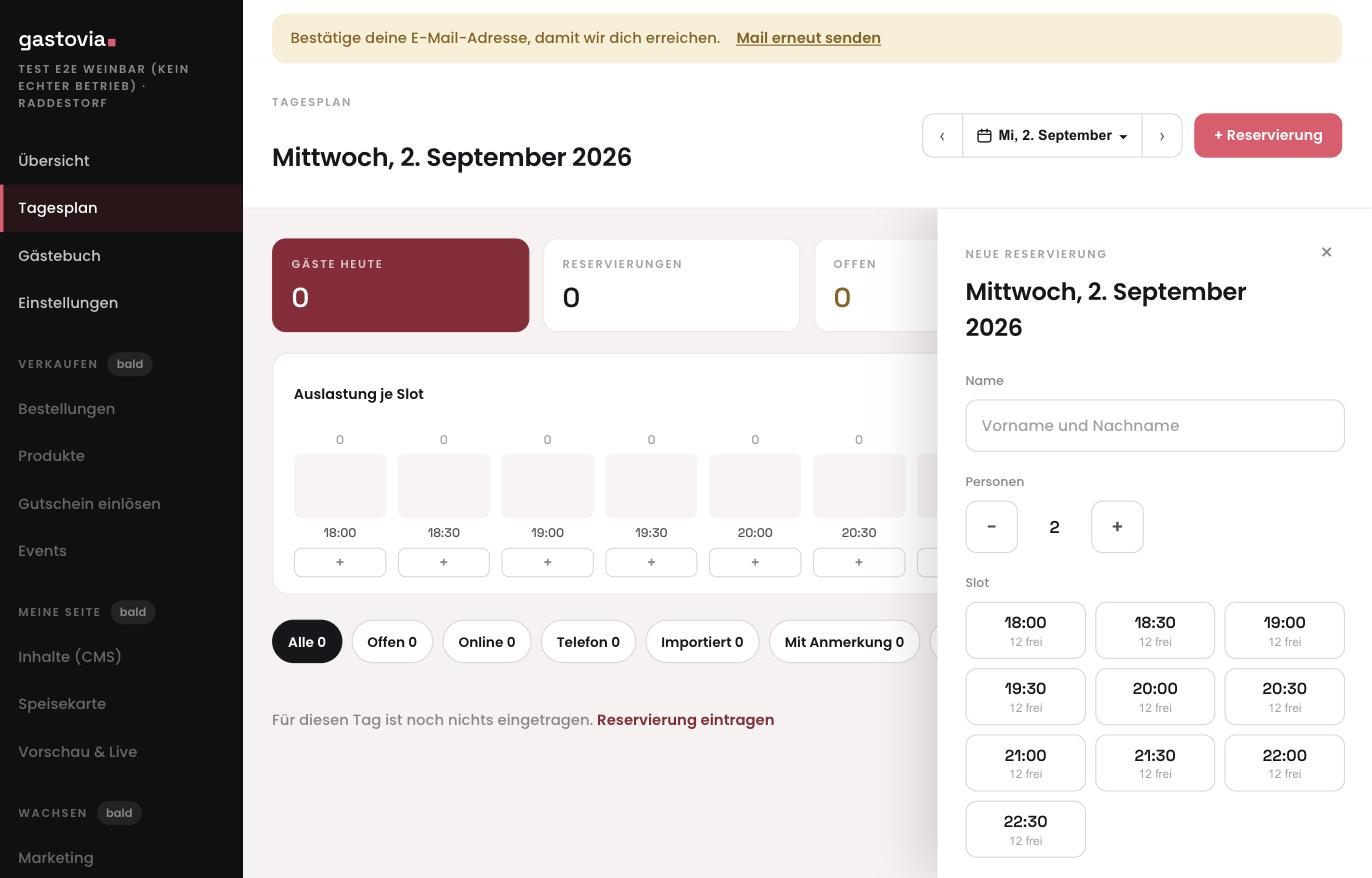
Task: Click plus under the 18:00 slot bar
Action: tap(340, 562)
